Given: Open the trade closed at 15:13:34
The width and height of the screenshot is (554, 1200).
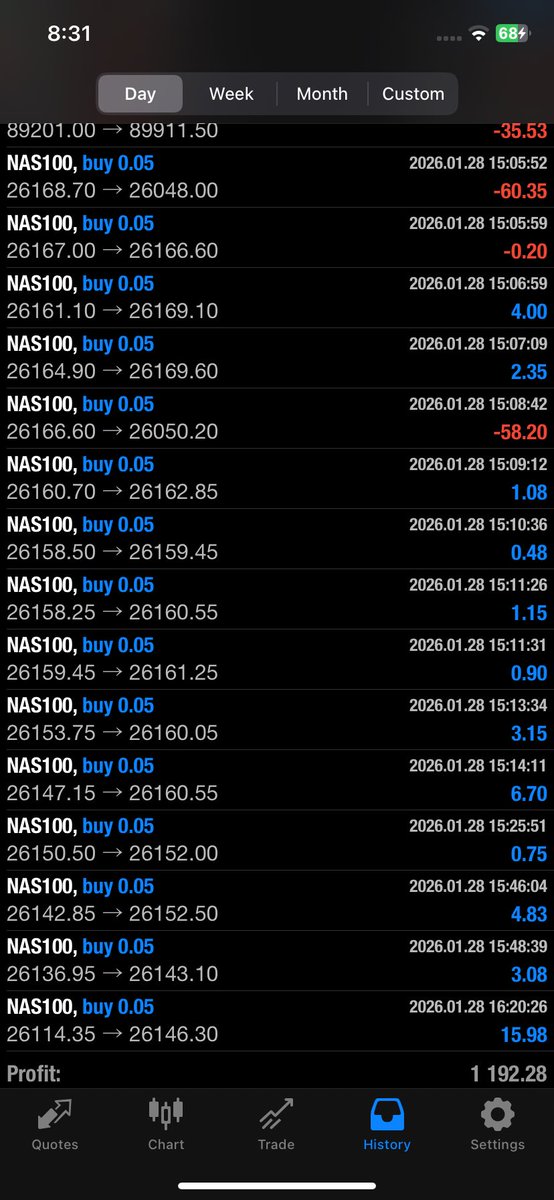Looking at the screenshot, I should 277,719.
